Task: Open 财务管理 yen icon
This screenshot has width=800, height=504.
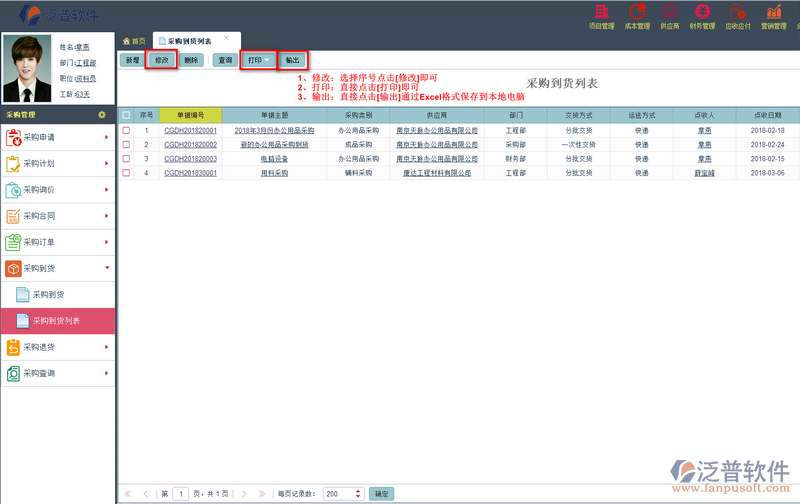Action: click(x=702, y=13)
